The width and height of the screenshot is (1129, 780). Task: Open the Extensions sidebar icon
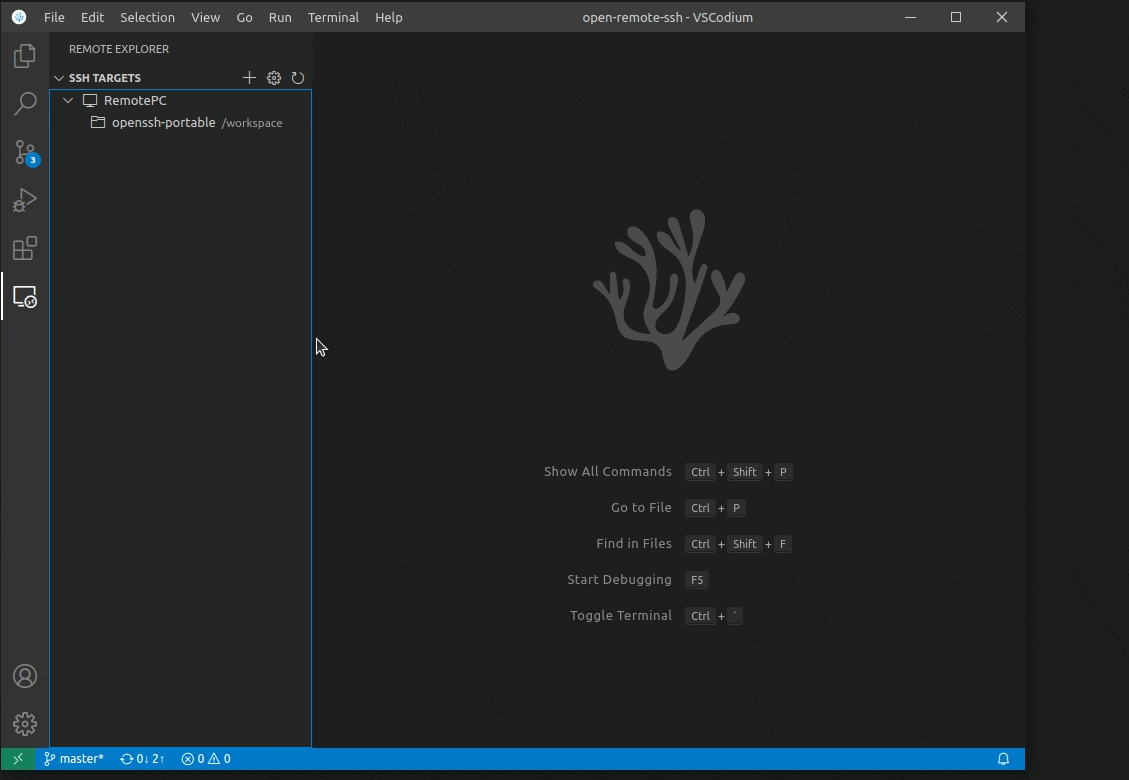[x=24, y=248]
